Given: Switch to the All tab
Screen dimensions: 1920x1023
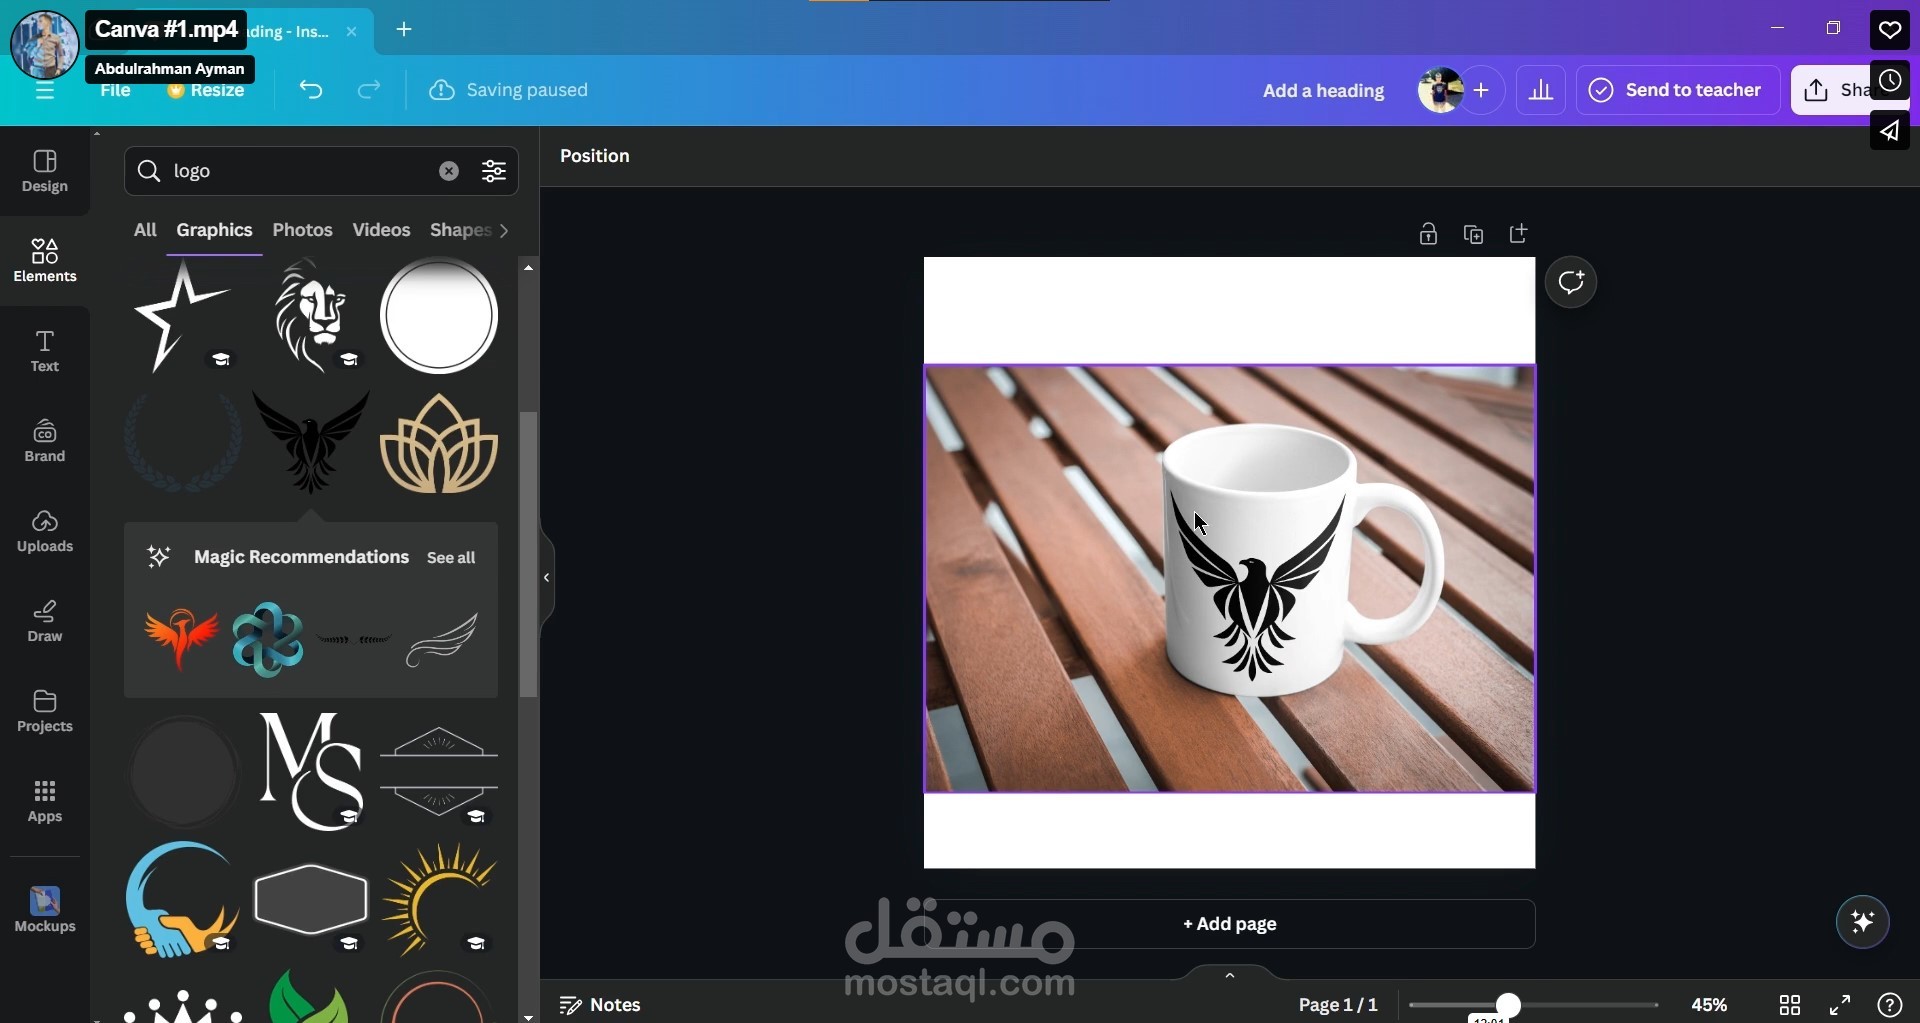Looking at the screenshot, I should click(x=145, y=230).
